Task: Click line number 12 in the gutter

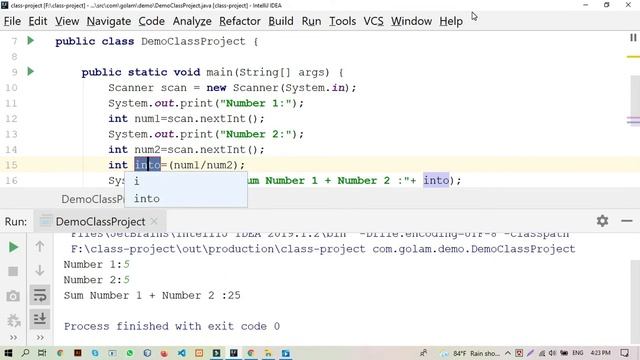Action: 11,119
